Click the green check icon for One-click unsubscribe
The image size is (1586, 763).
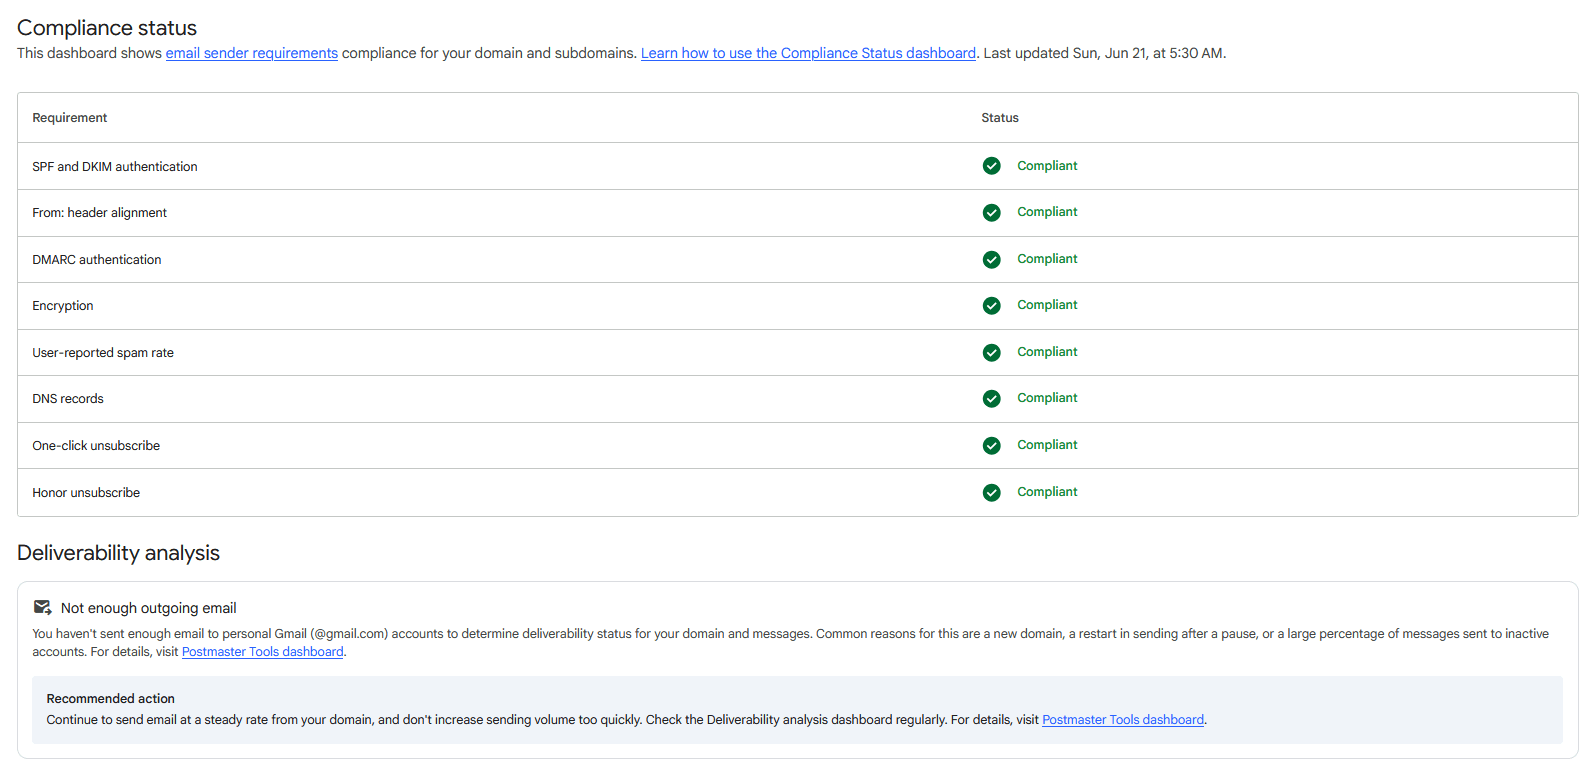click(991, 445)
